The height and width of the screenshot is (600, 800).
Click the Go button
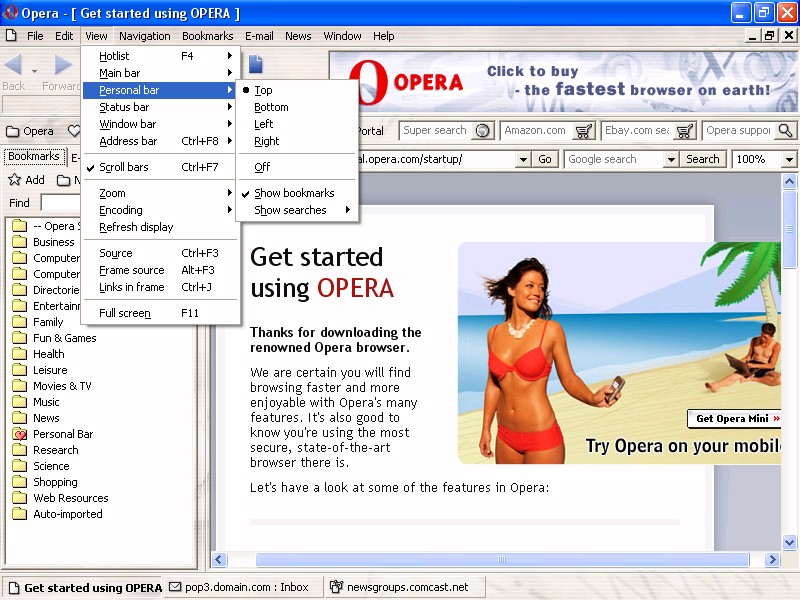pos(545,159)
